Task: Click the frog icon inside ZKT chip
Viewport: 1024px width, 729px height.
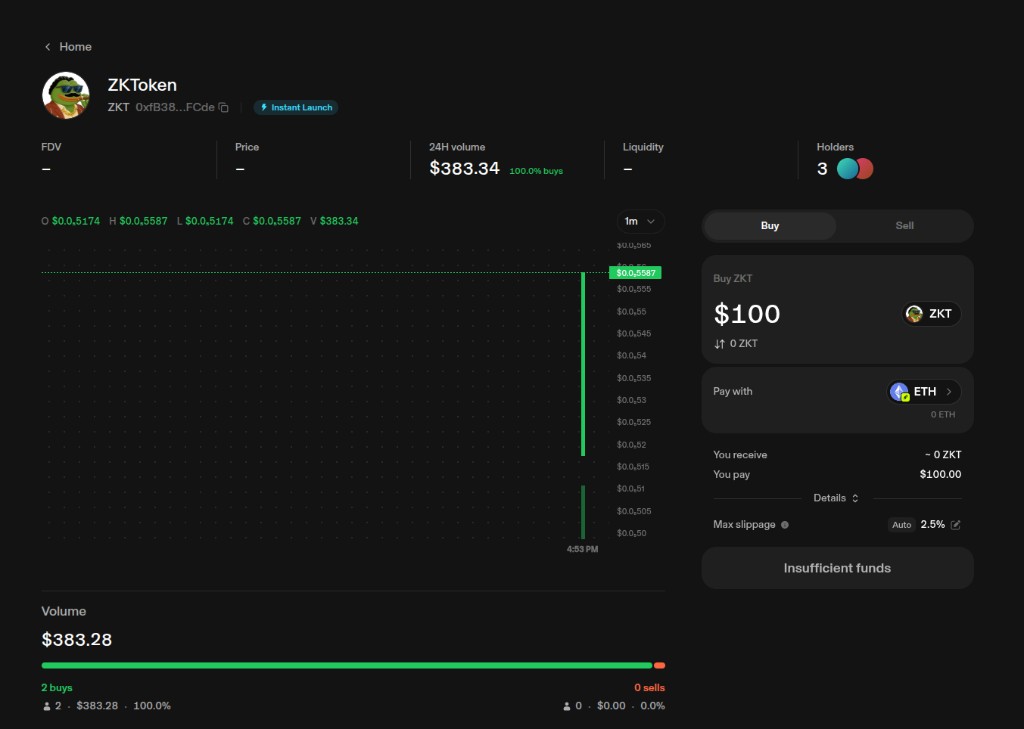Action: pyautogui.click(x=914, y=314)
